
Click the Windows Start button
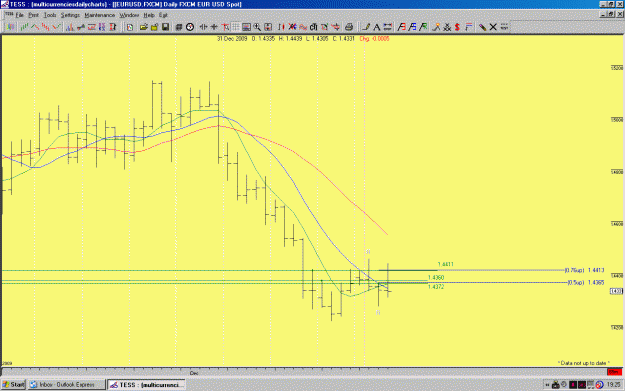click(13, 385)
